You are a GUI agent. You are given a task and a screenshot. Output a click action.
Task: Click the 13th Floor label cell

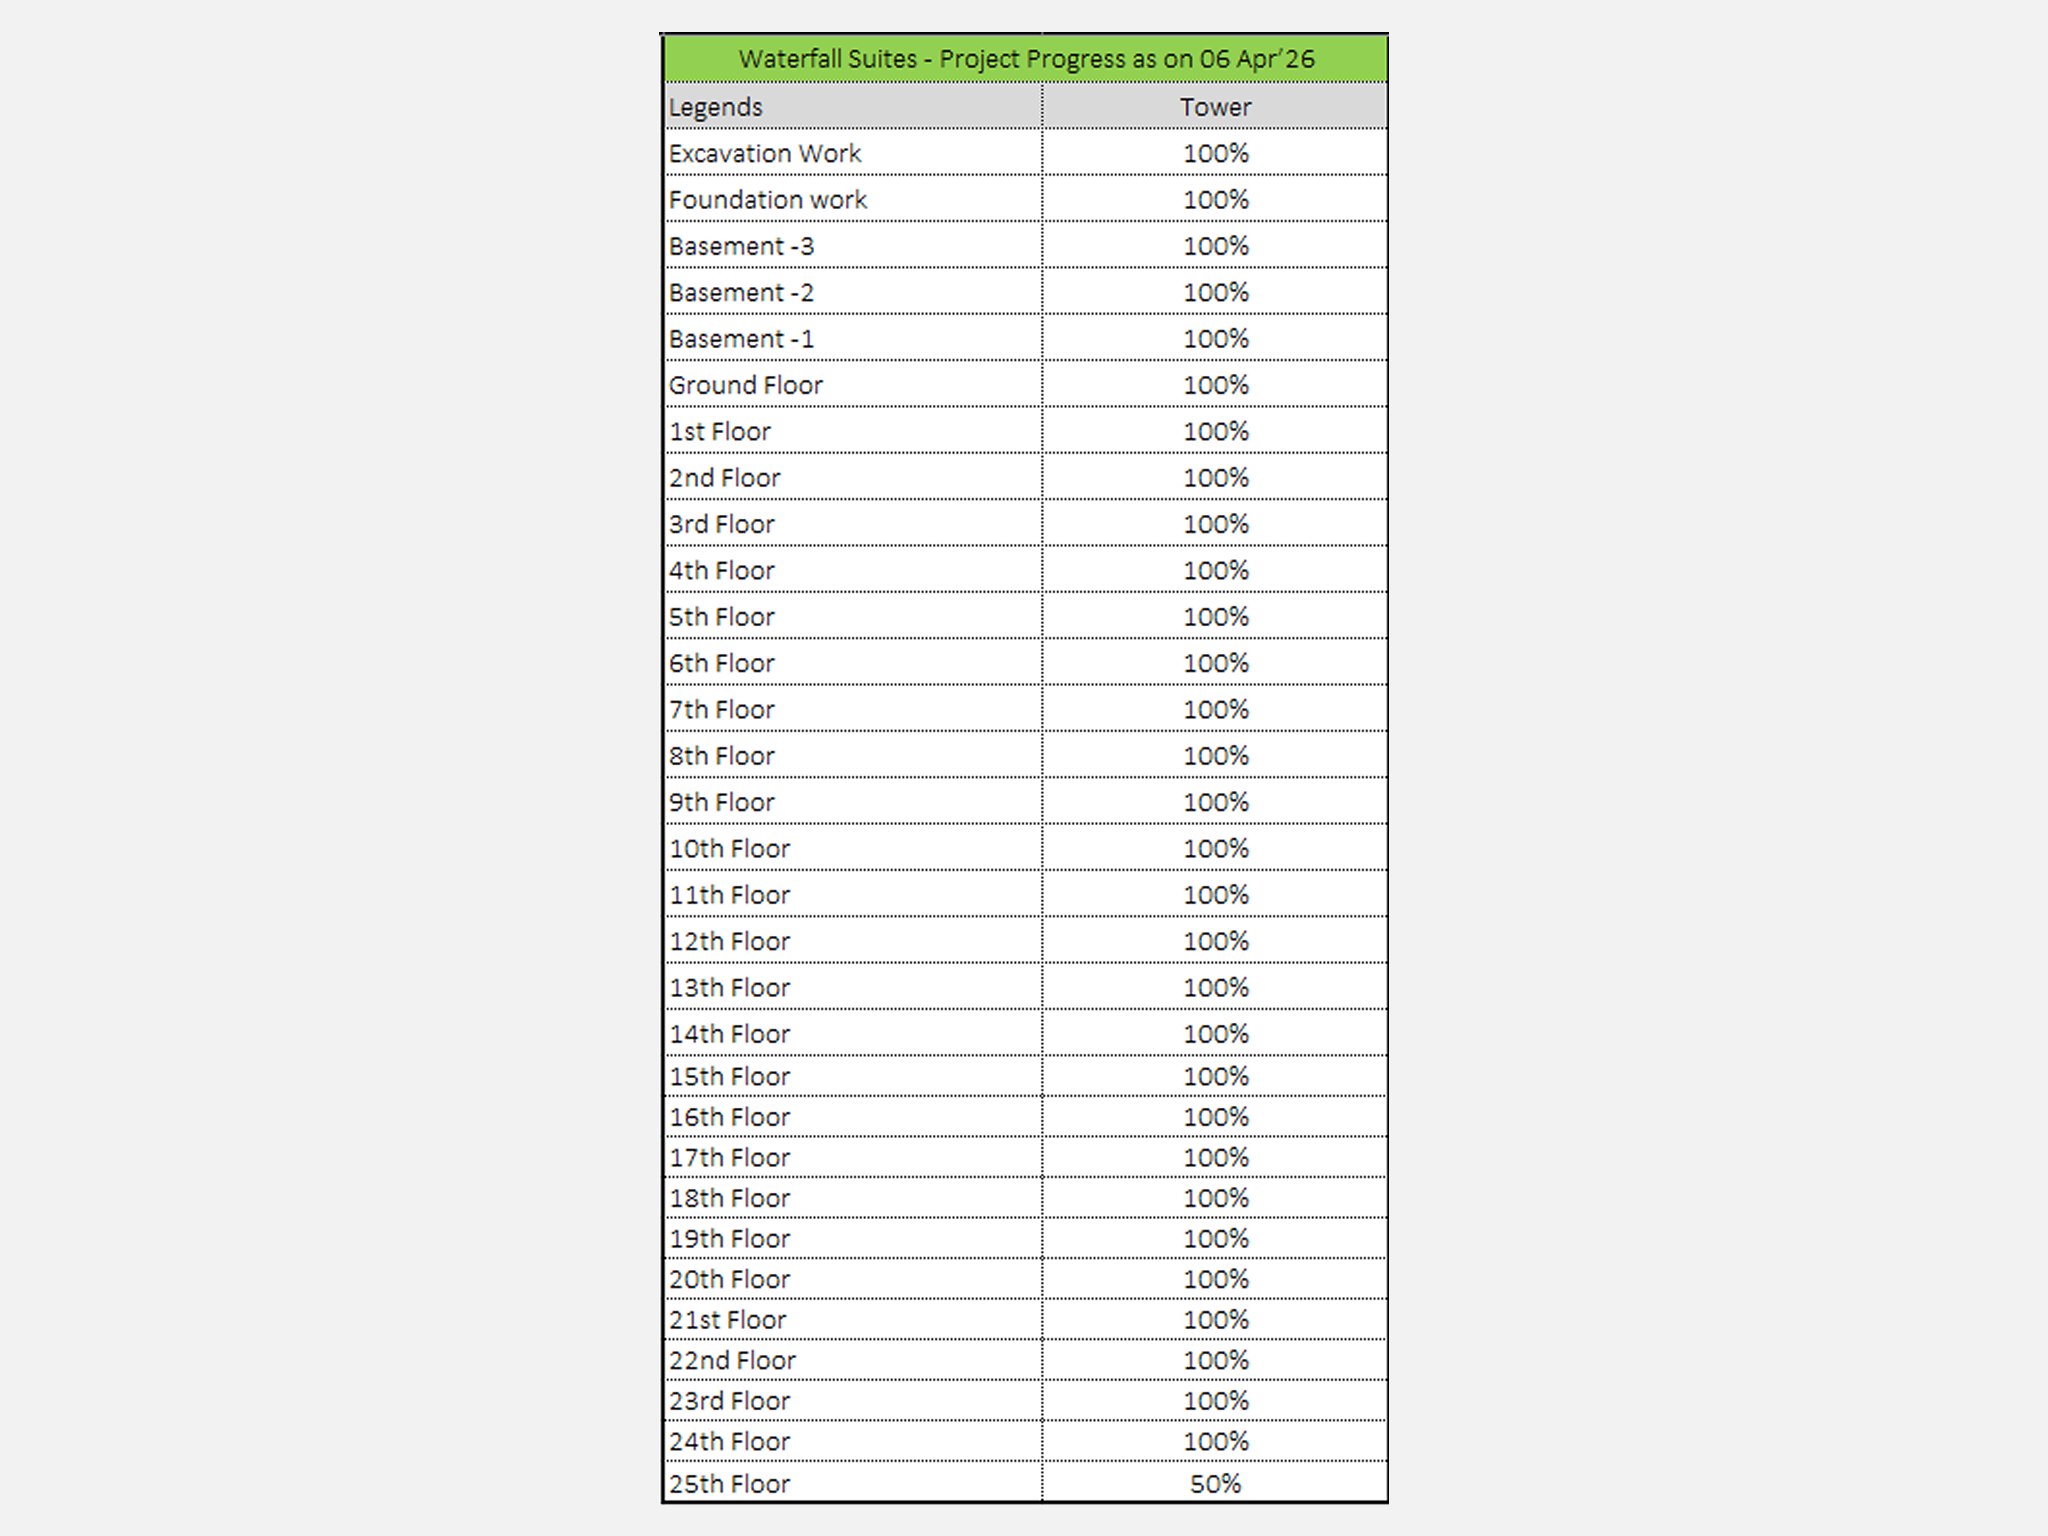coord(730,988)
